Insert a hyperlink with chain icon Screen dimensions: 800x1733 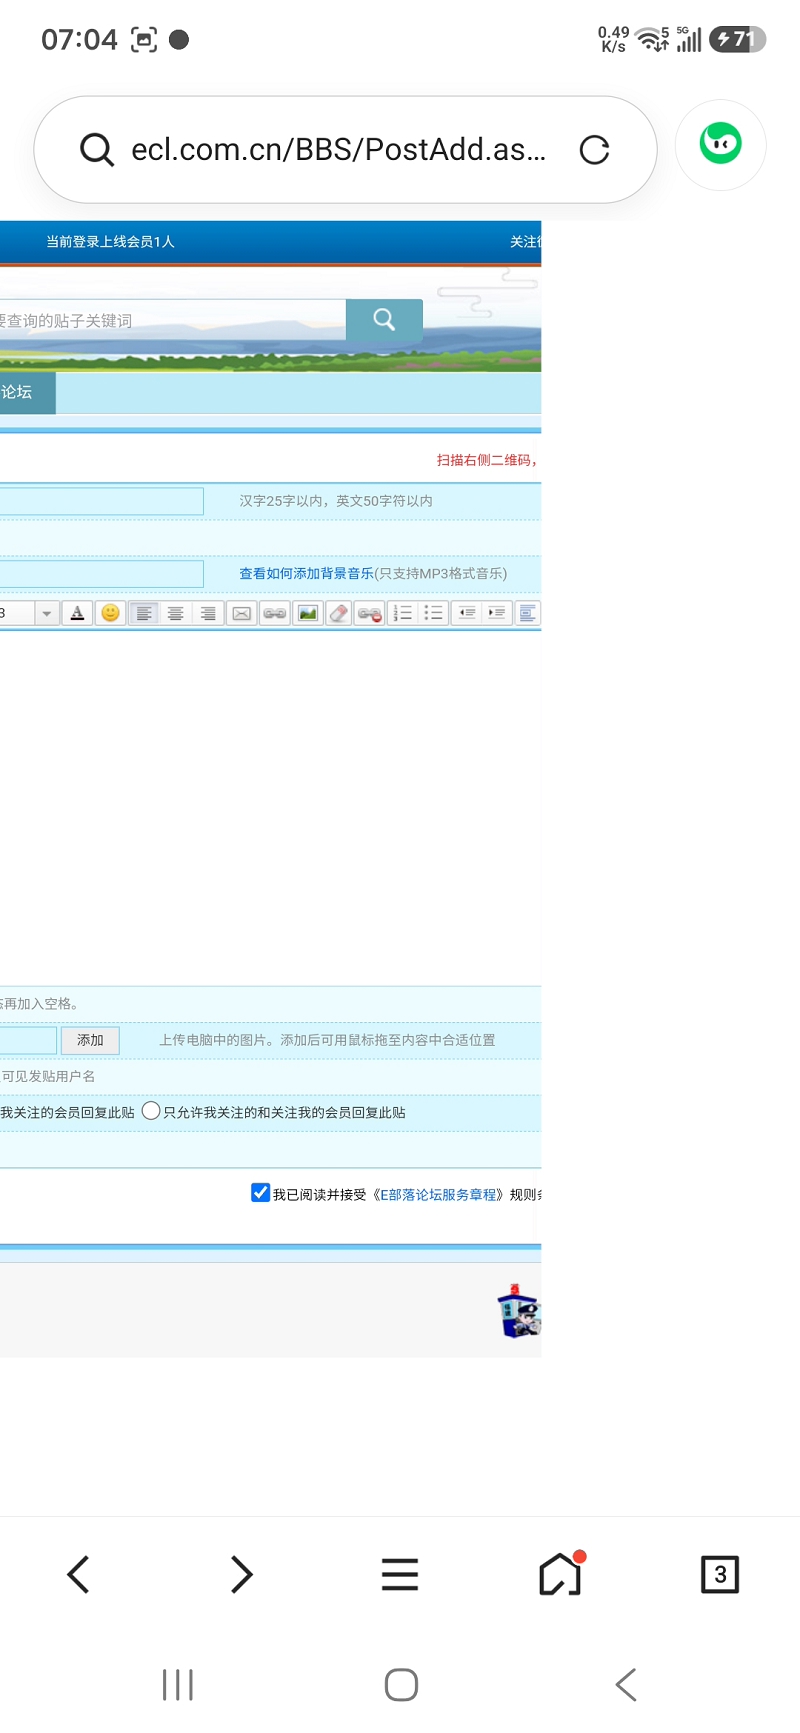pos(275,613)
